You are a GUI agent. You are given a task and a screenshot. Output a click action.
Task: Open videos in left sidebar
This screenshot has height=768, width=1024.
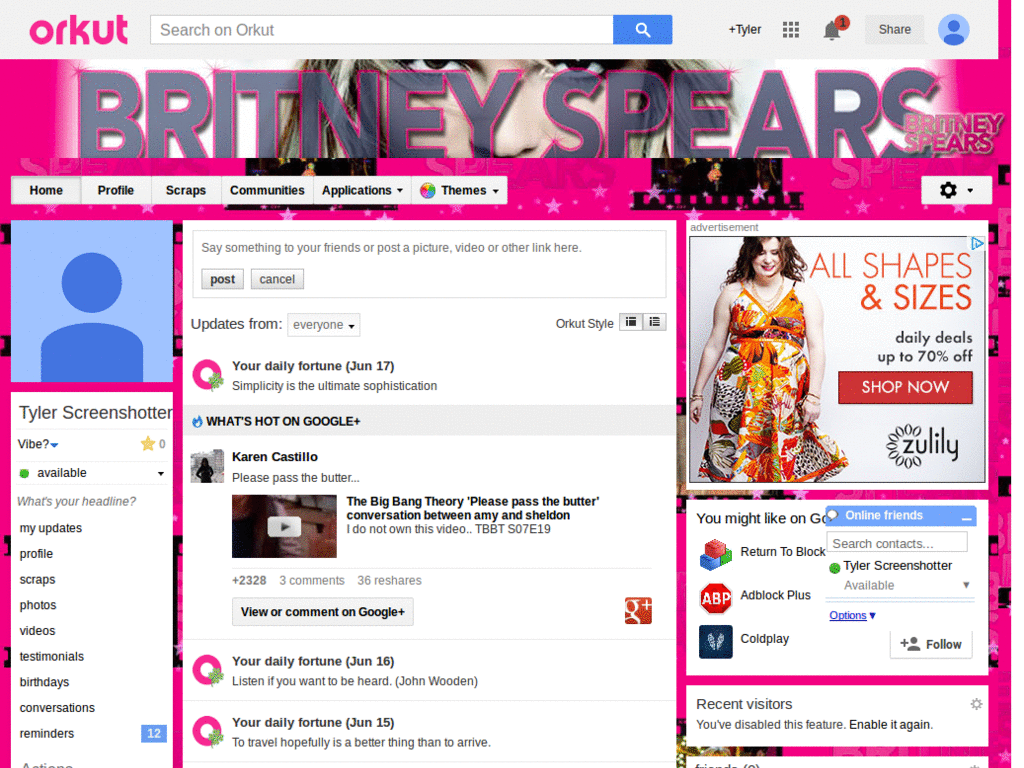click(37, 631)
